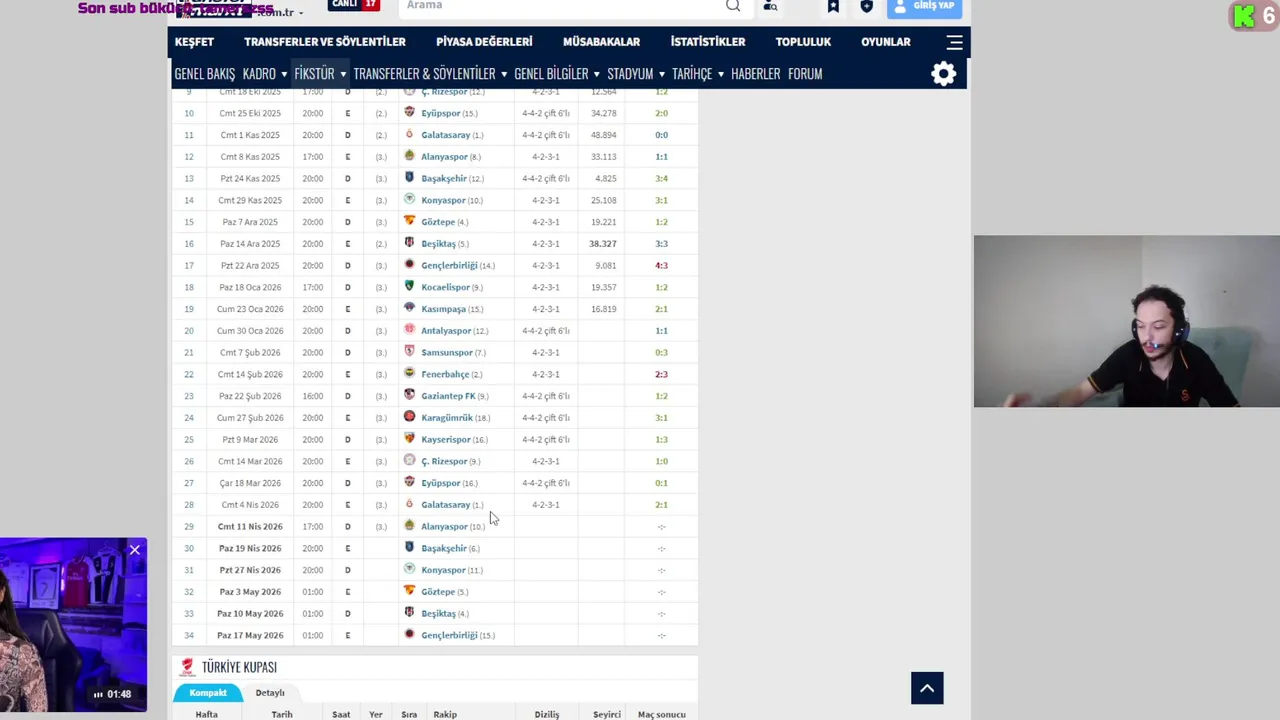Click the Gençlerbirliği crest in row 17
1280x720 pixels.
pos(409,265)
